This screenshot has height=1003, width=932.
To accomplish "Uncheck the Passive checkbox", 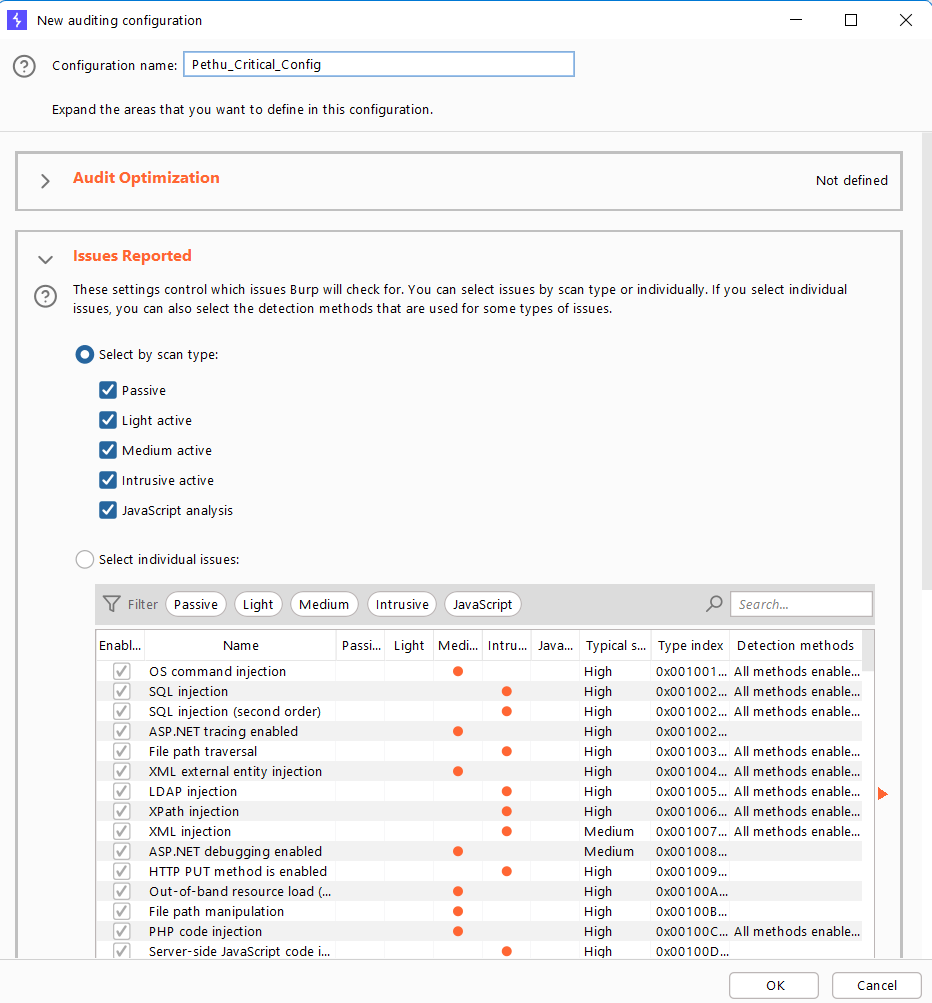I will [108, 390].
